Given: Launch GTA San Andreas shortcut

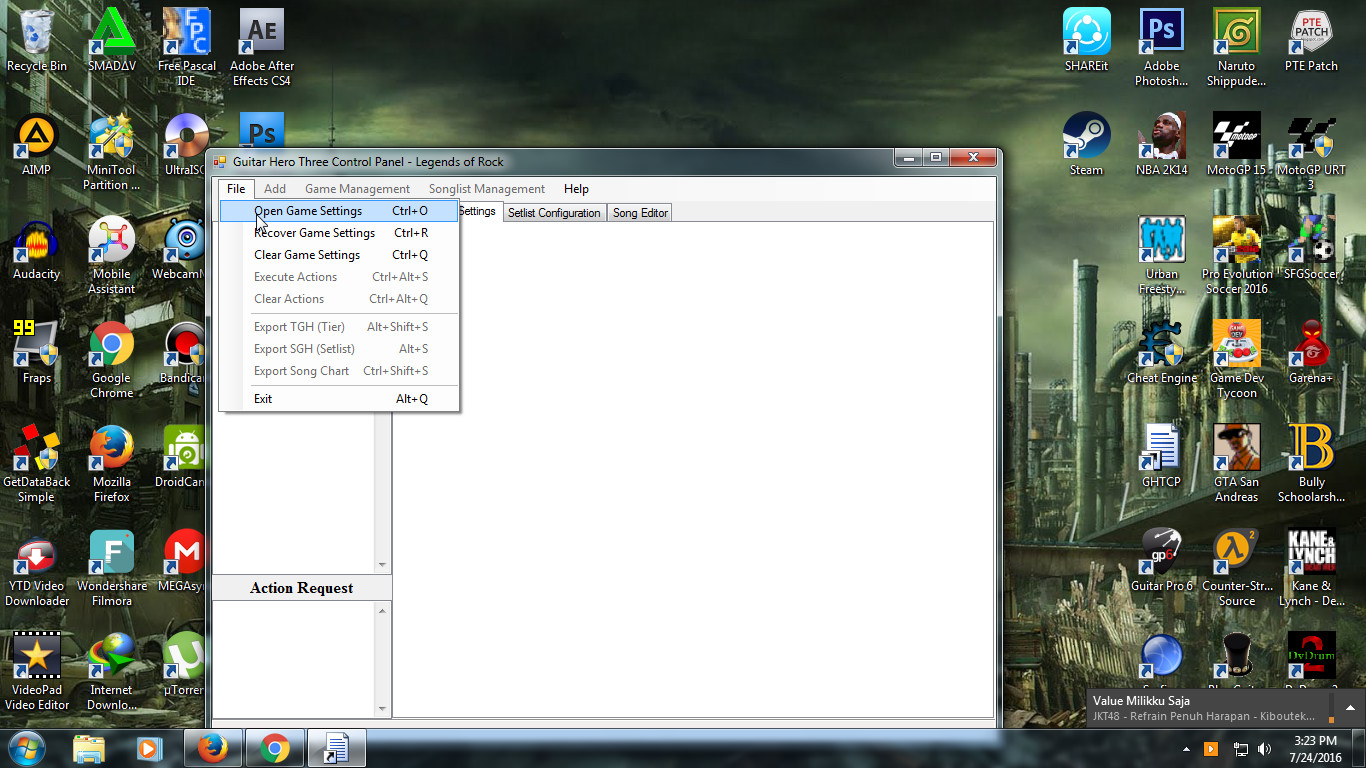Looking at the screenshot, I should [x=1237, y=464].
